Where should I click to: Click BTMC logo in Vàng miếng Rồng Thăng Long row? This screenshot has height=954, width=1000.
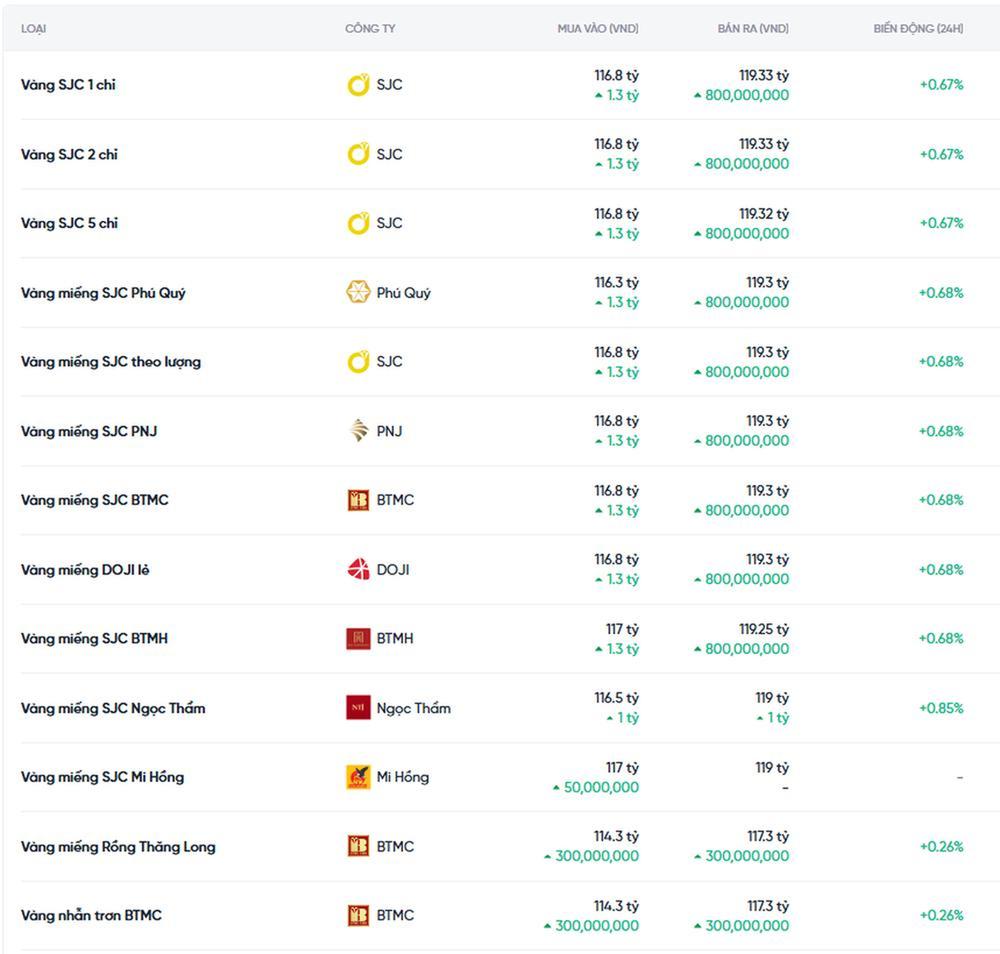[358, 846]
